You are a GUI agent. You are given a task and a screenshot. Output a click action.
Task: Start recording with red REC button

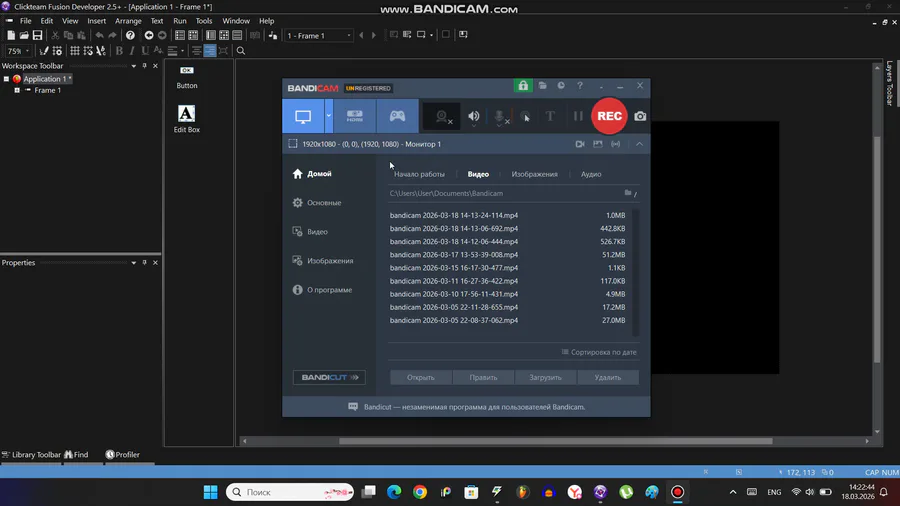click(x=609, y=116)
